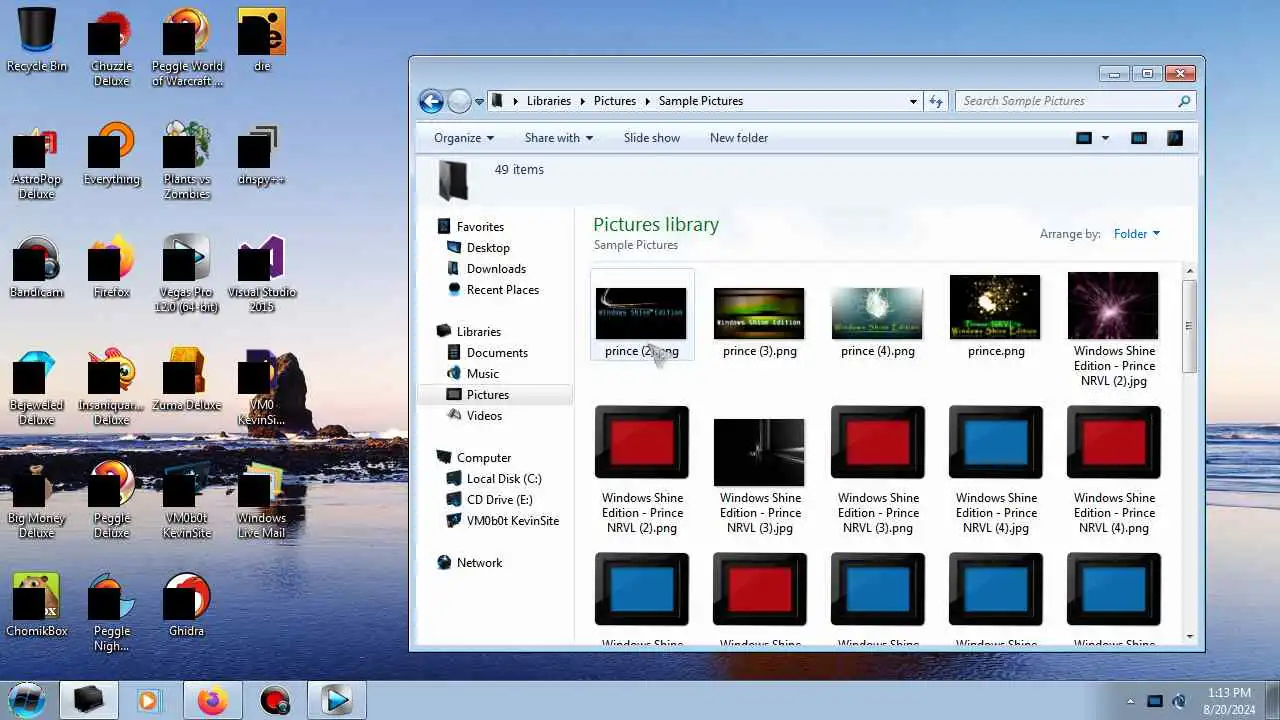Click the Start orb on the taskbar
The height and width of the screenshot is (720, 1280).
pyautogui.click(x=27, y=699)
